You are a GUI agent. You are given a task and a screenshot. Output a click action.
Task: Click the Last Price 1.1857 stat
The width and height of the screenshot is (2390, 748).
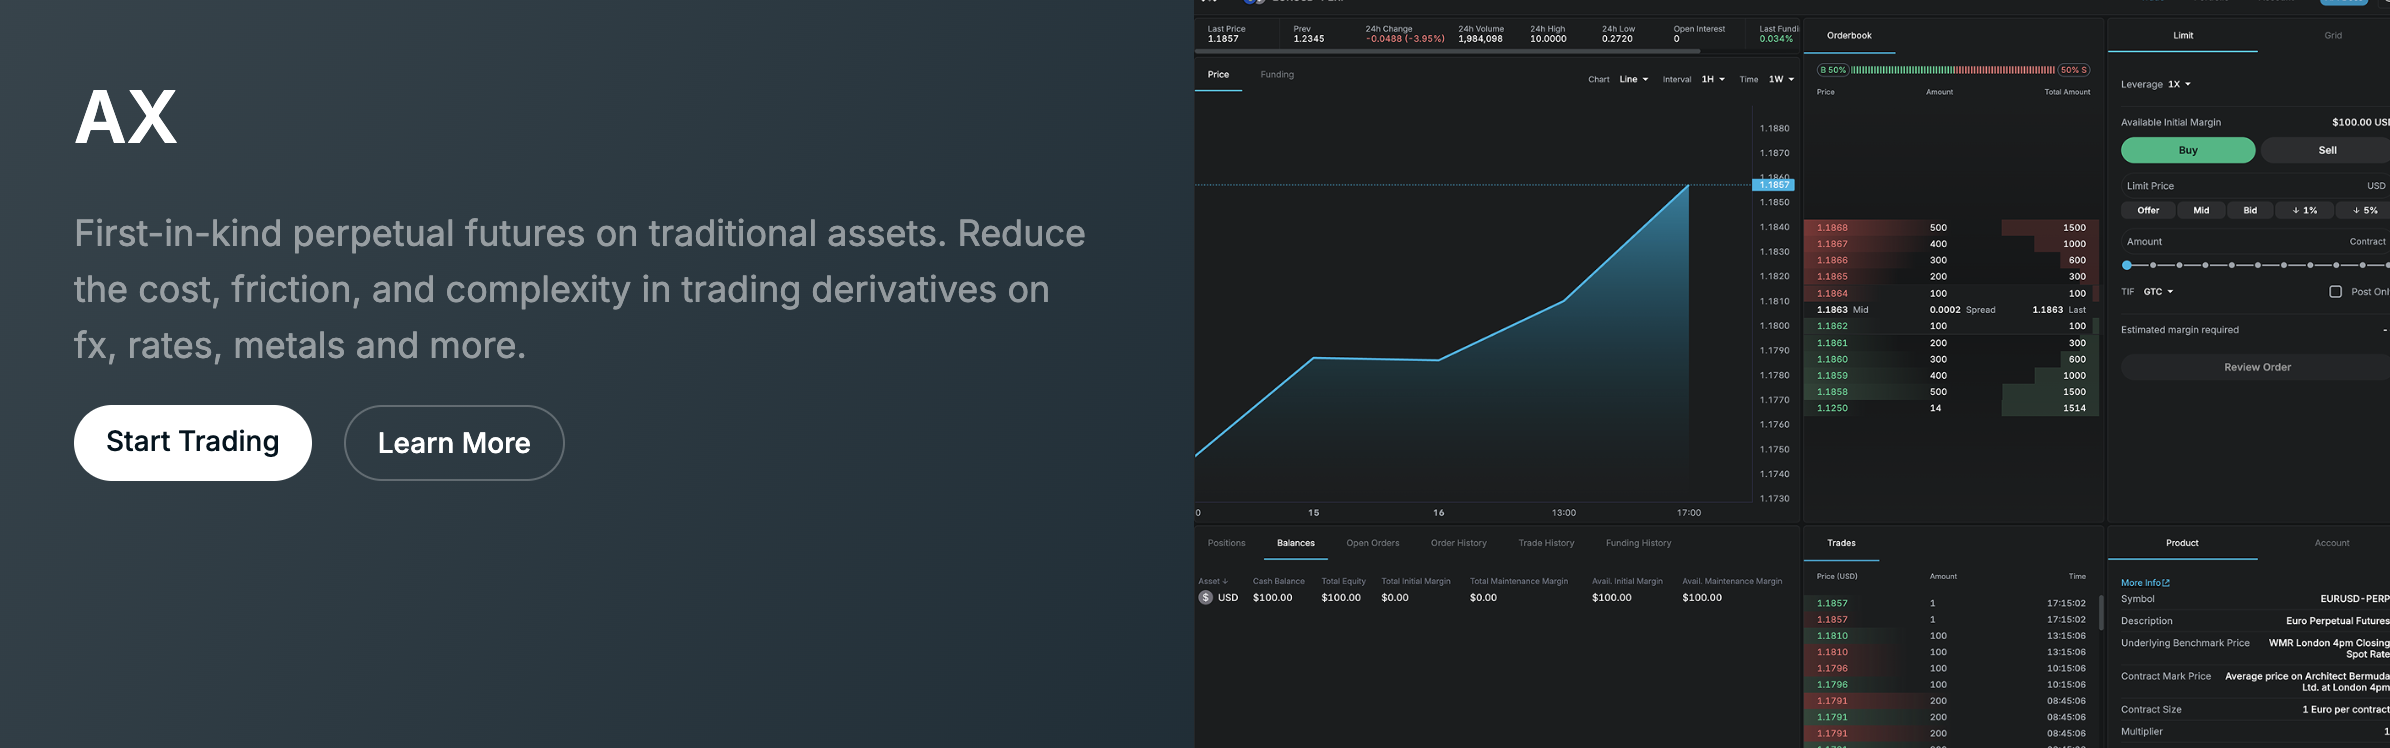click(x=1226, y=34)
